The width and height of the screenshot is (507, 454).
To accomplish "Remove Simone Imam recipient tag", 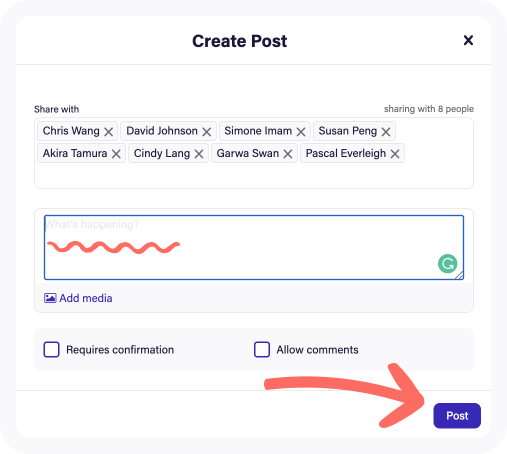I will point(301,132).
